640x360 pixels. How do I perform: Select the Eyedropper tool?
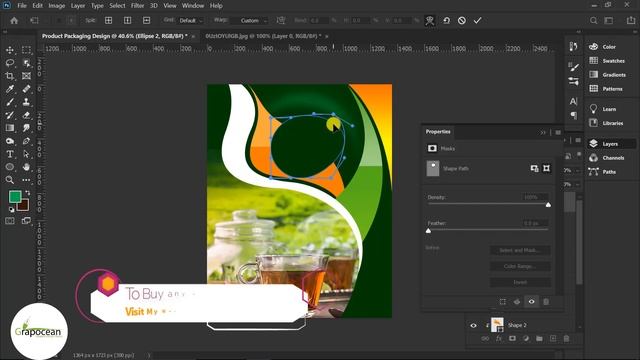coord(10,89)
